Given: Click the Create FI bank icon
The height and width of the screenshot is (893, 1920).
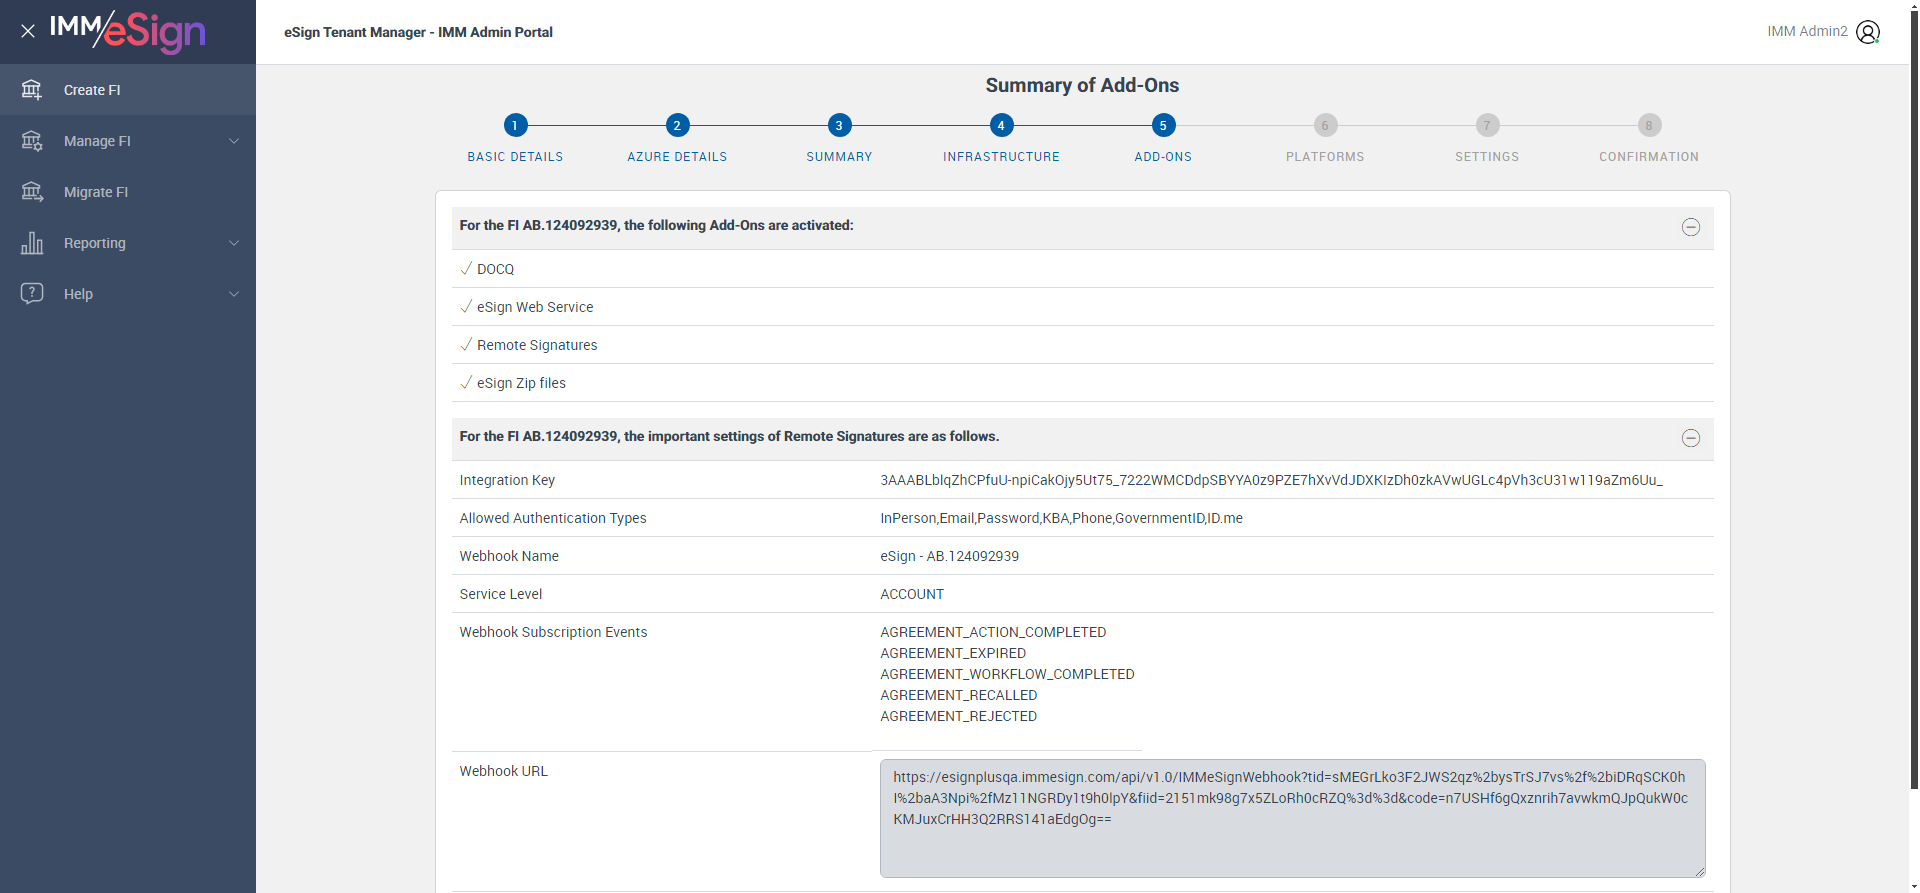Looking at the screenshot, I should (x=32, y=90).
